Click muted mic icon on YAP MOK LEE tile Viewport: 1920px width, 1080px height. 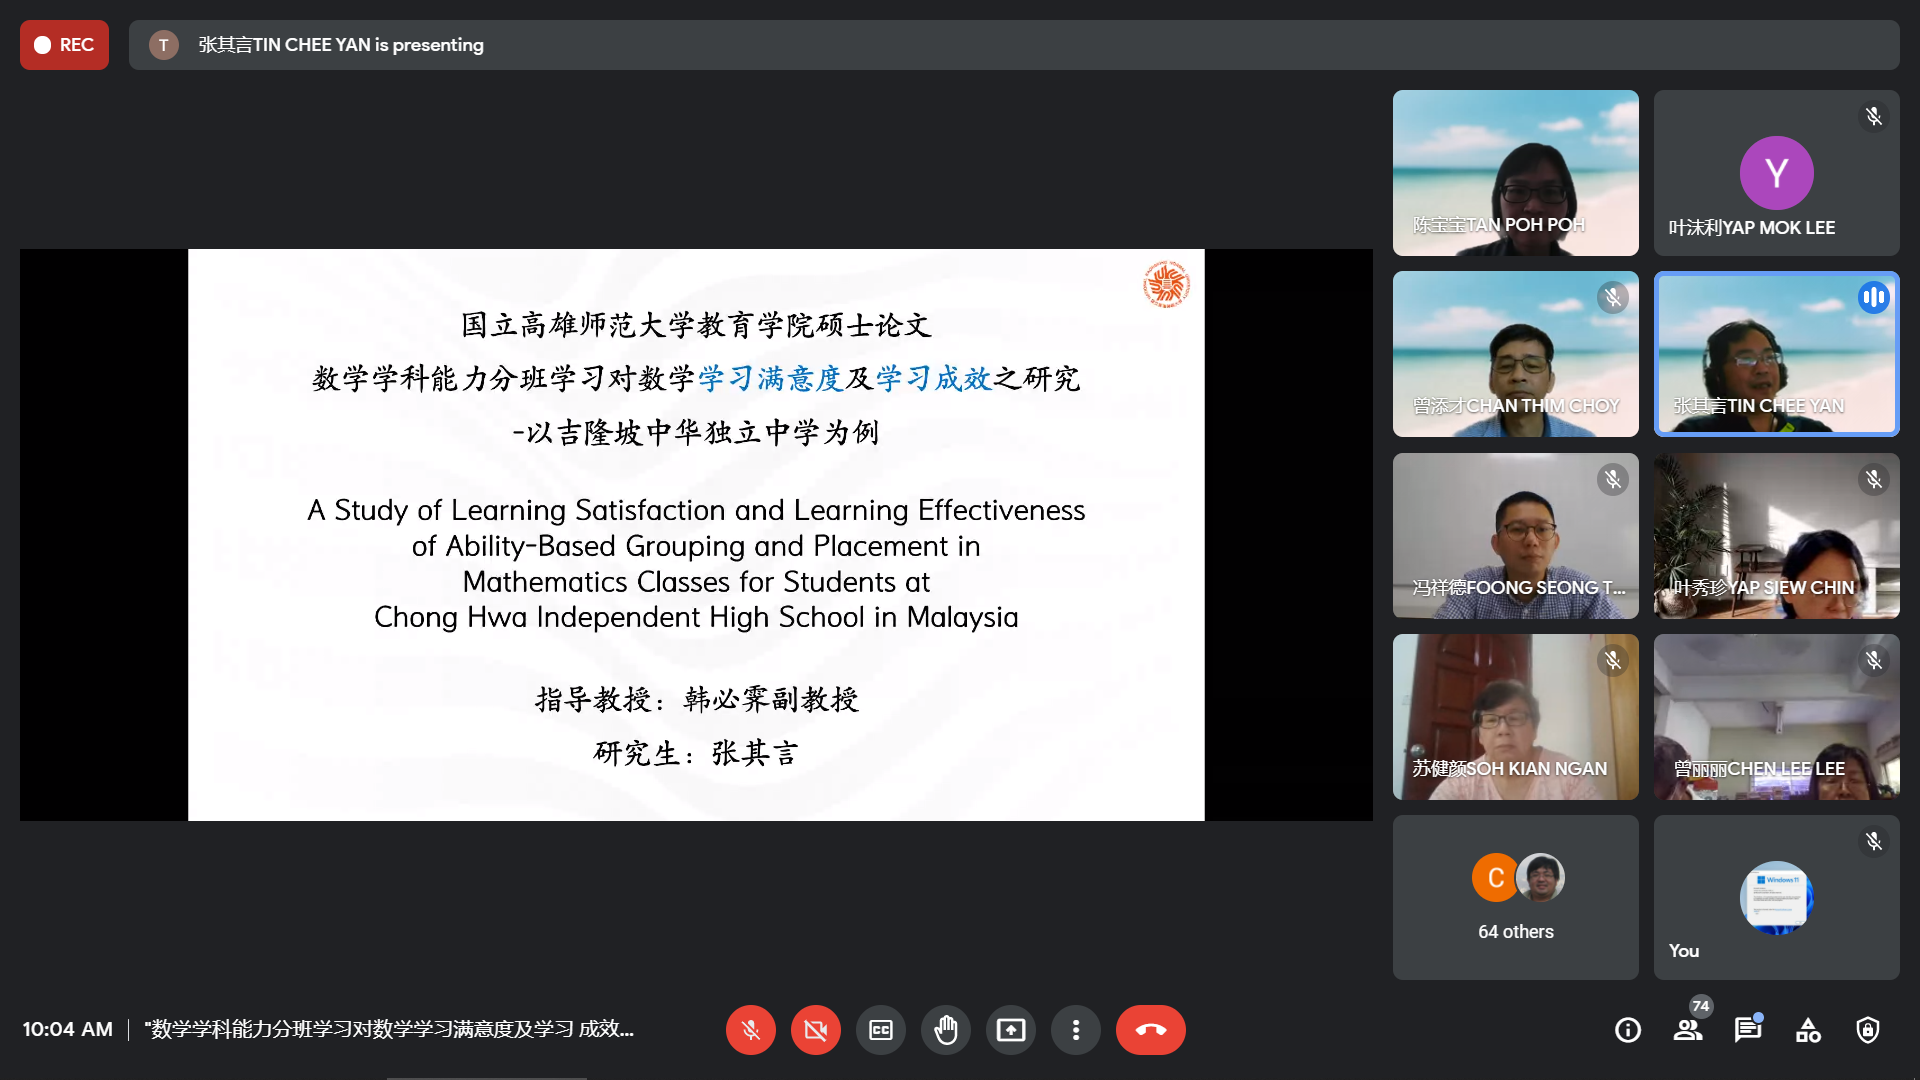[x=1873, y=117]
